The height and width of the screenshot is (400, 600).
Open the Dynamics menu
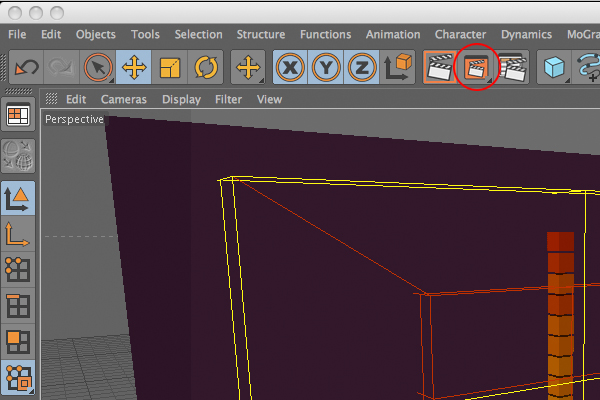[527, 34]
